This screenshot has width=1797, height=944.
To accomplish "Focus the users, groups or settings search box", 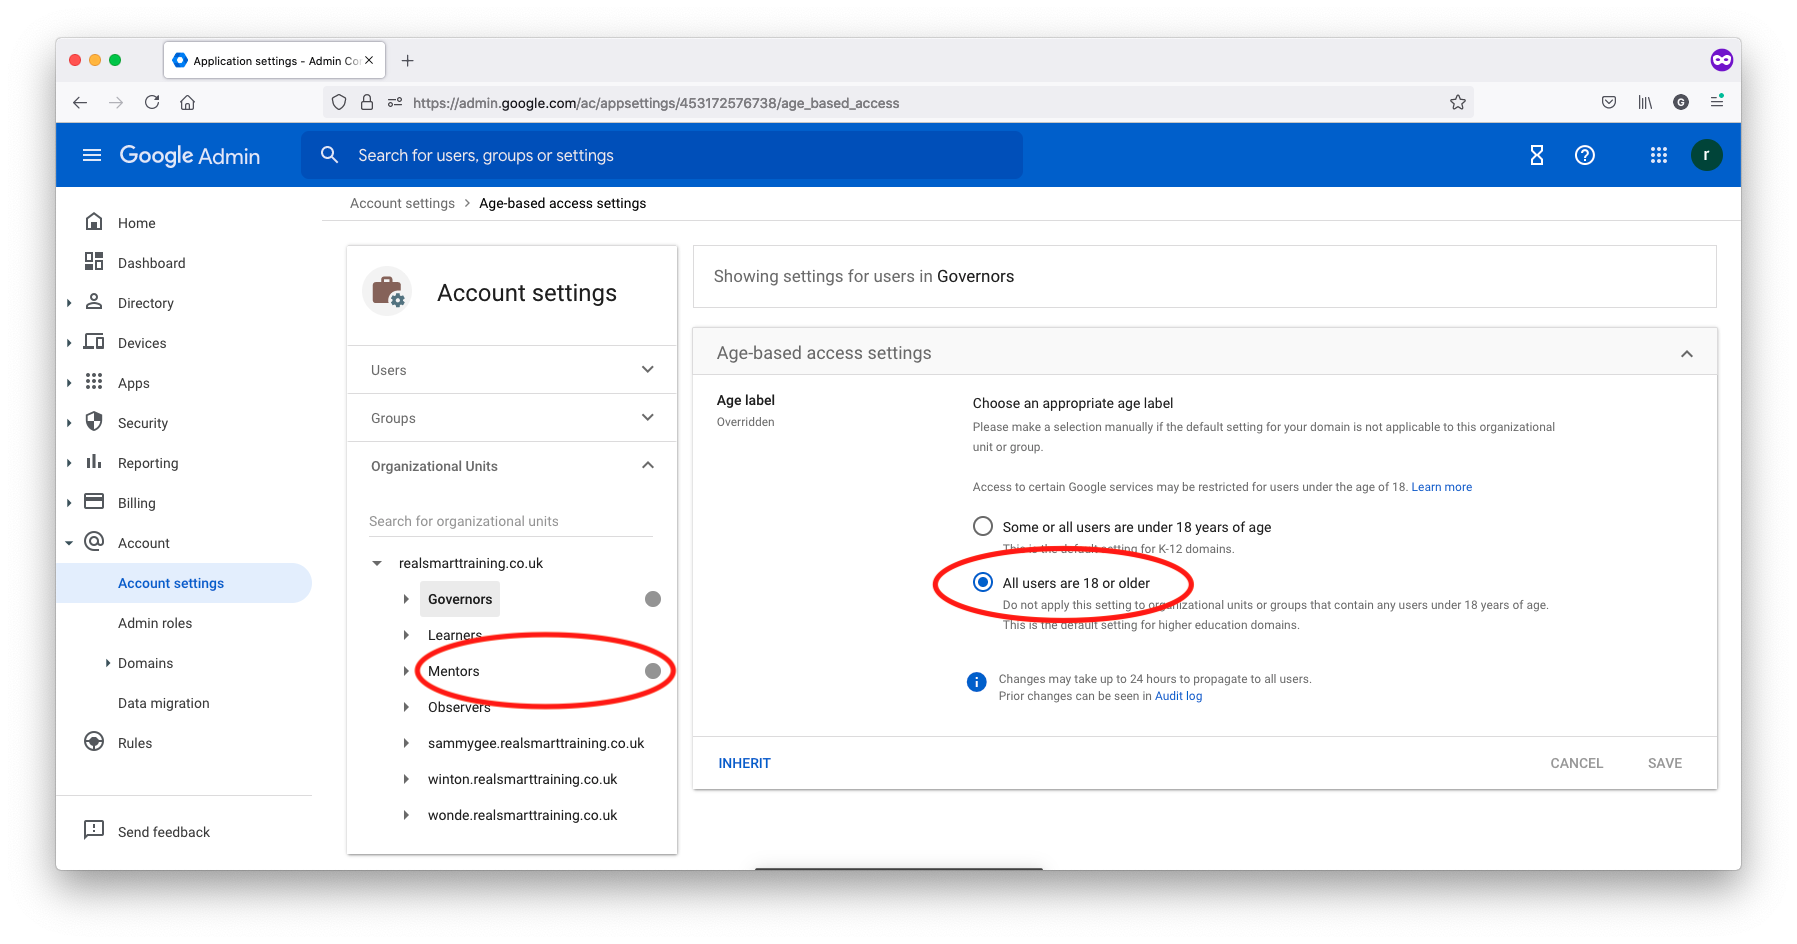I will point(662,155).
